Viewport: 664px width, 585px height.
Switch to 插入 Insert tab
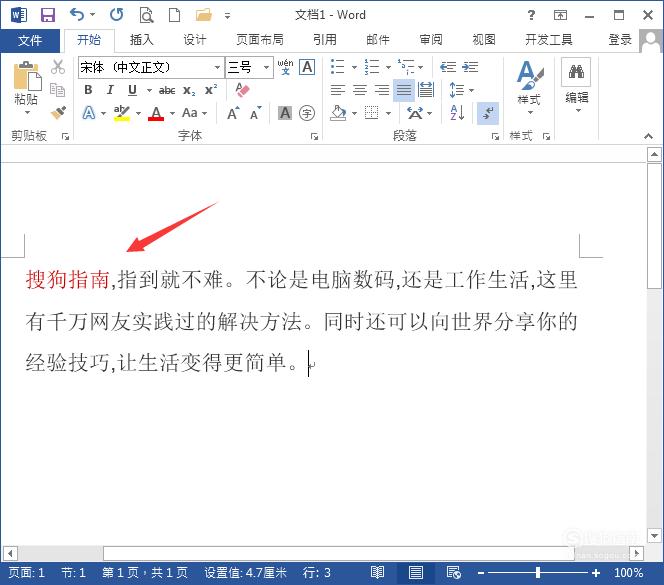point(141,40)
